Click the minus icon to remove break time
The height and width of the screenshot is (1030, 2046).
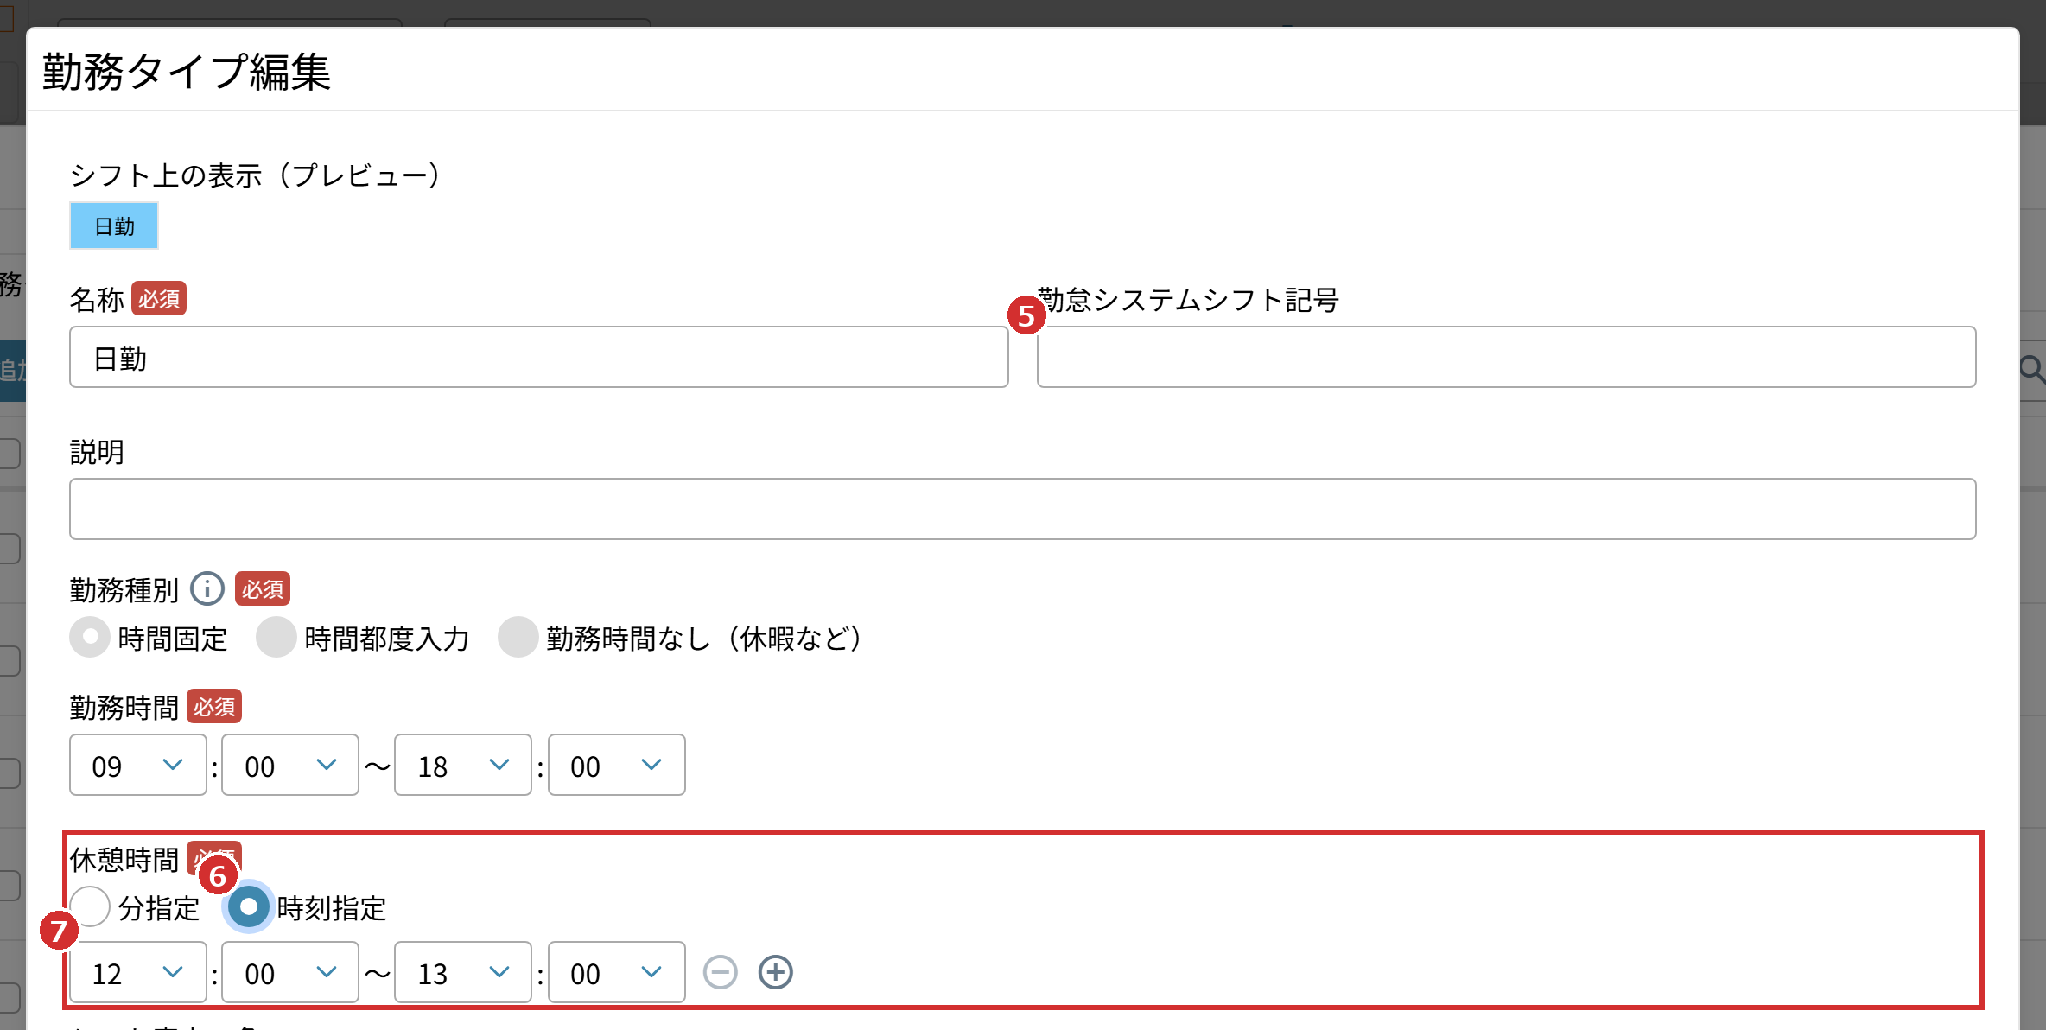click(x=720, y=972)
